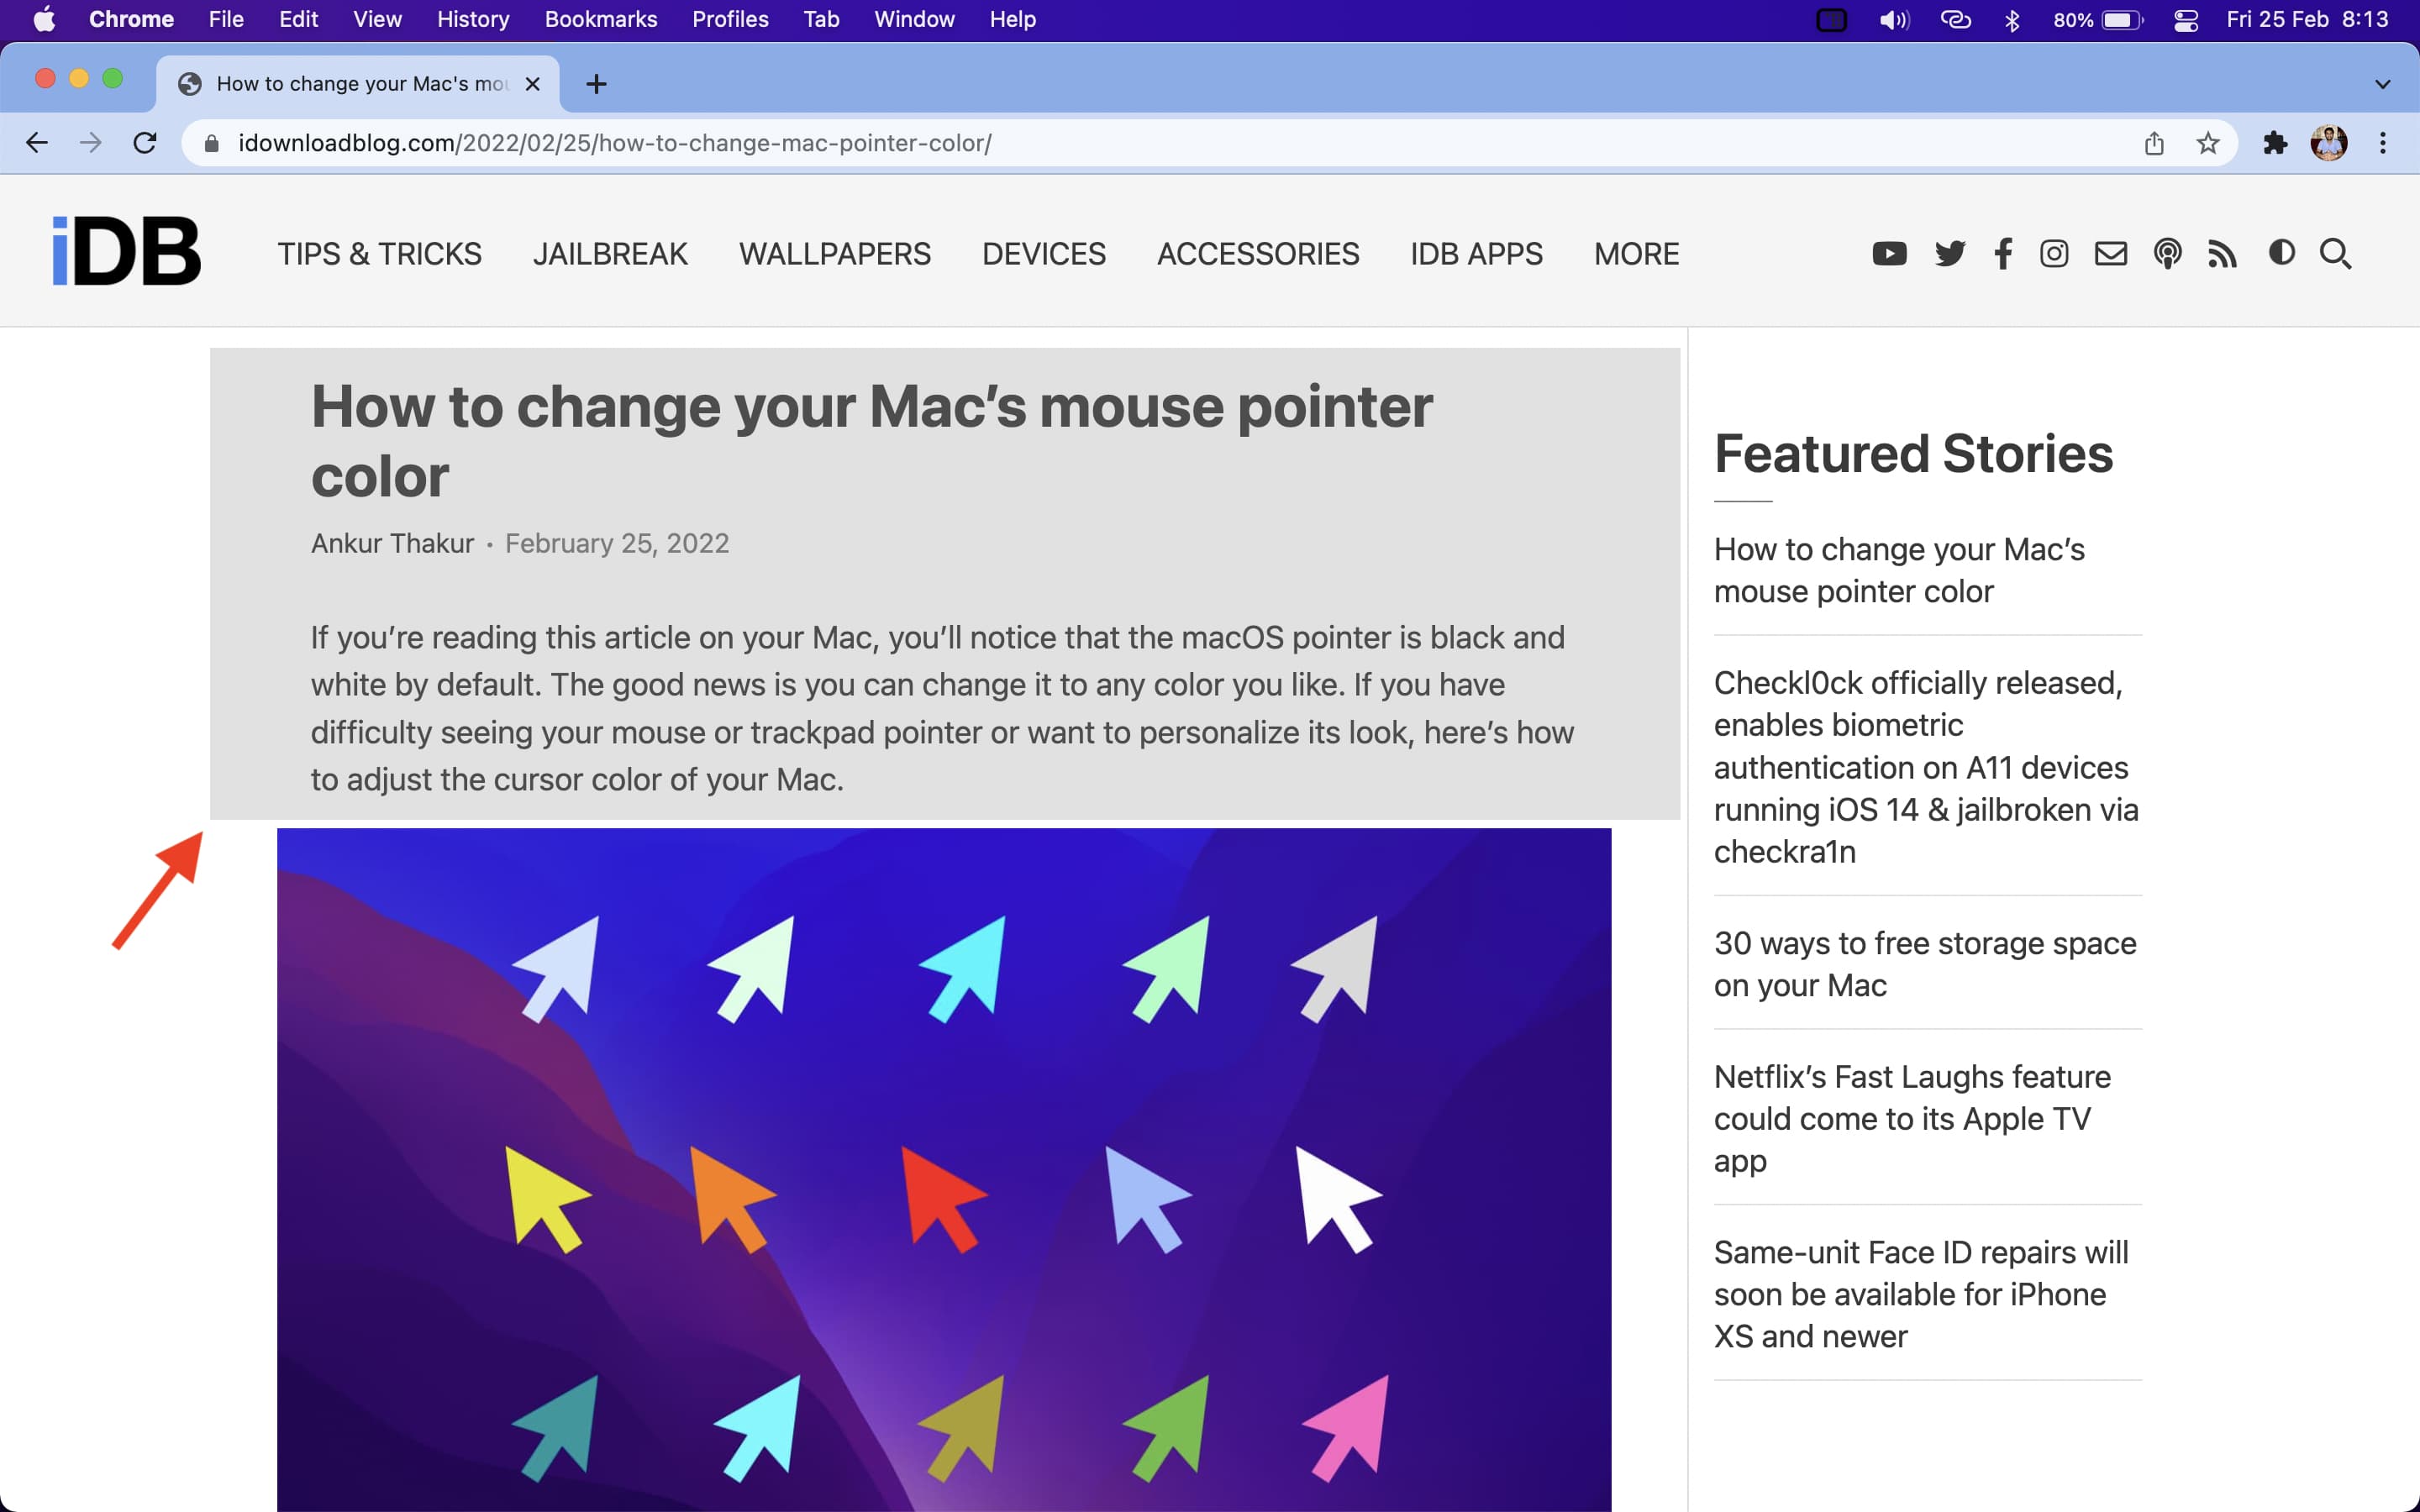Click the Bluetooth menu bar icon
This screenshot has height=1512, width=2420.
coord(2012,20)
